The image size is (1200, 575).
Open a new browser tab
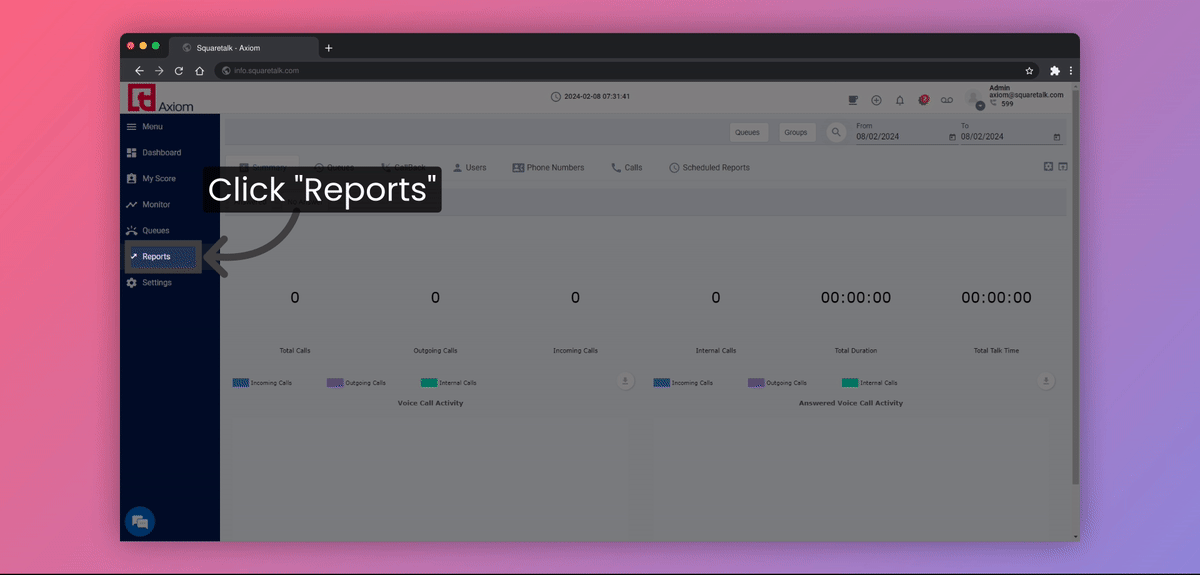pyautogui.click(x=328, y=48)
